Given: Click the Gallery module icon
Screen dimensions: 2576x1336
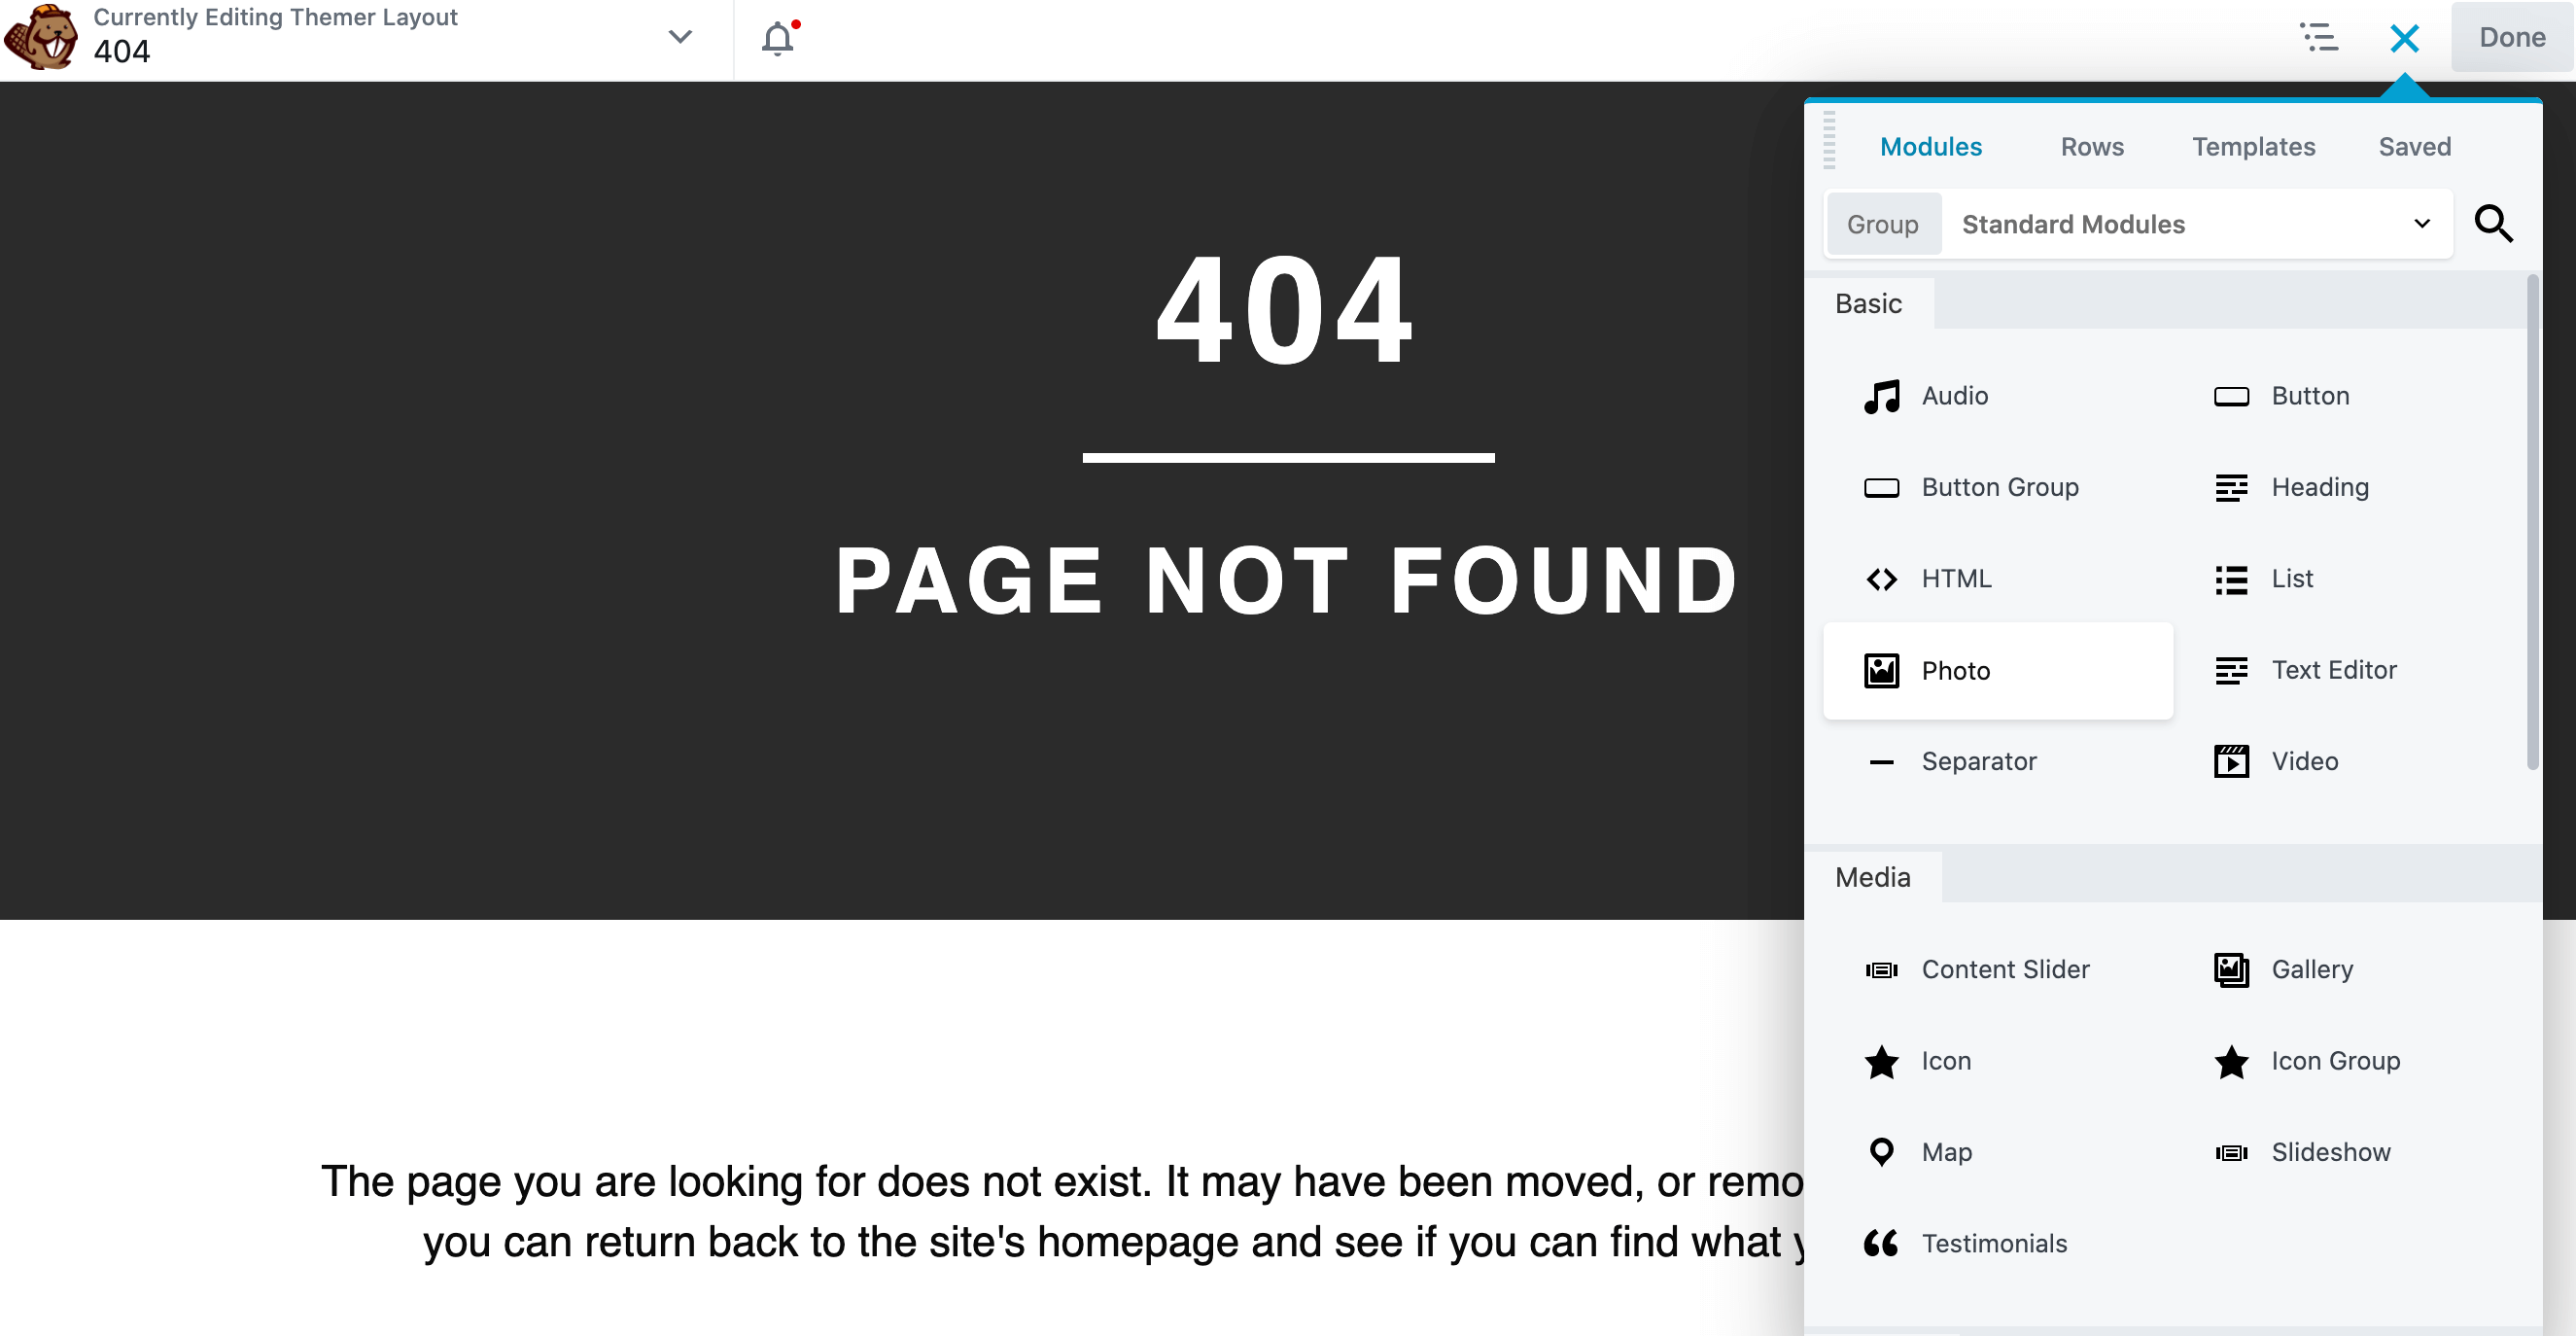Looking at the screenshot, I should coord(2231,969).
